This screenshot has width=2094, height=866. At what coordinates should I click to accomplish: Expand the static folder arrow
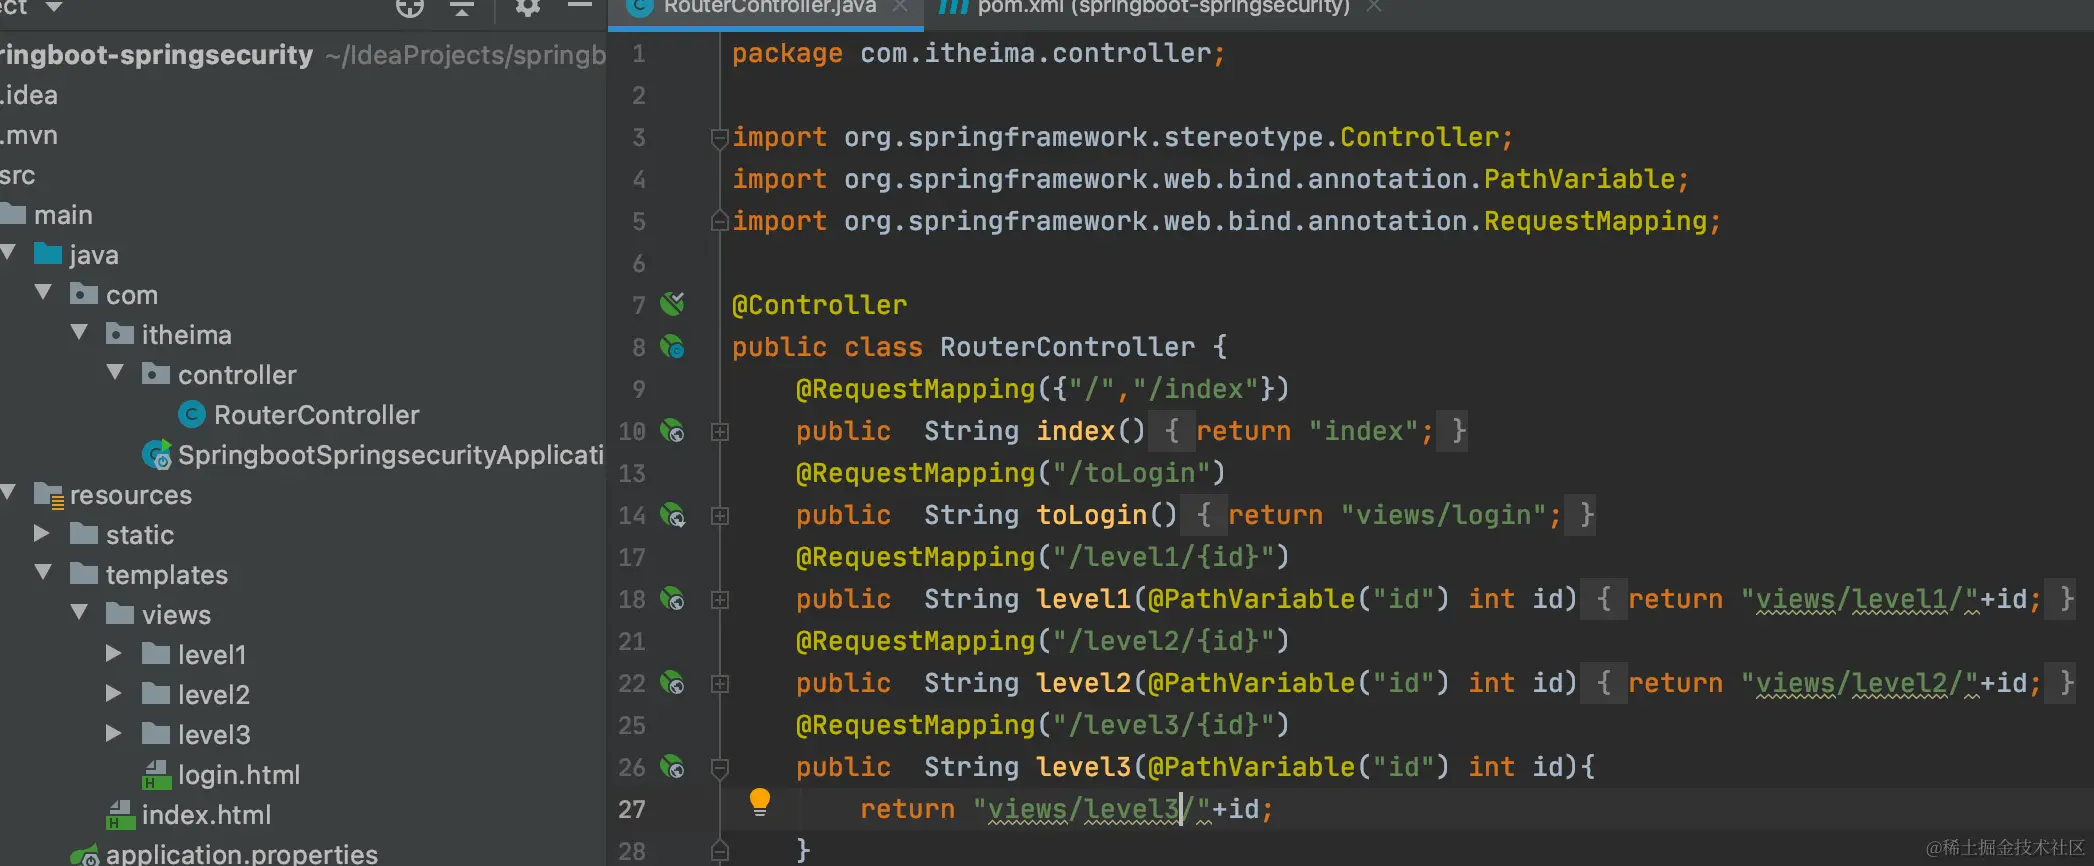pyautogui.click(x=42, y=533)
